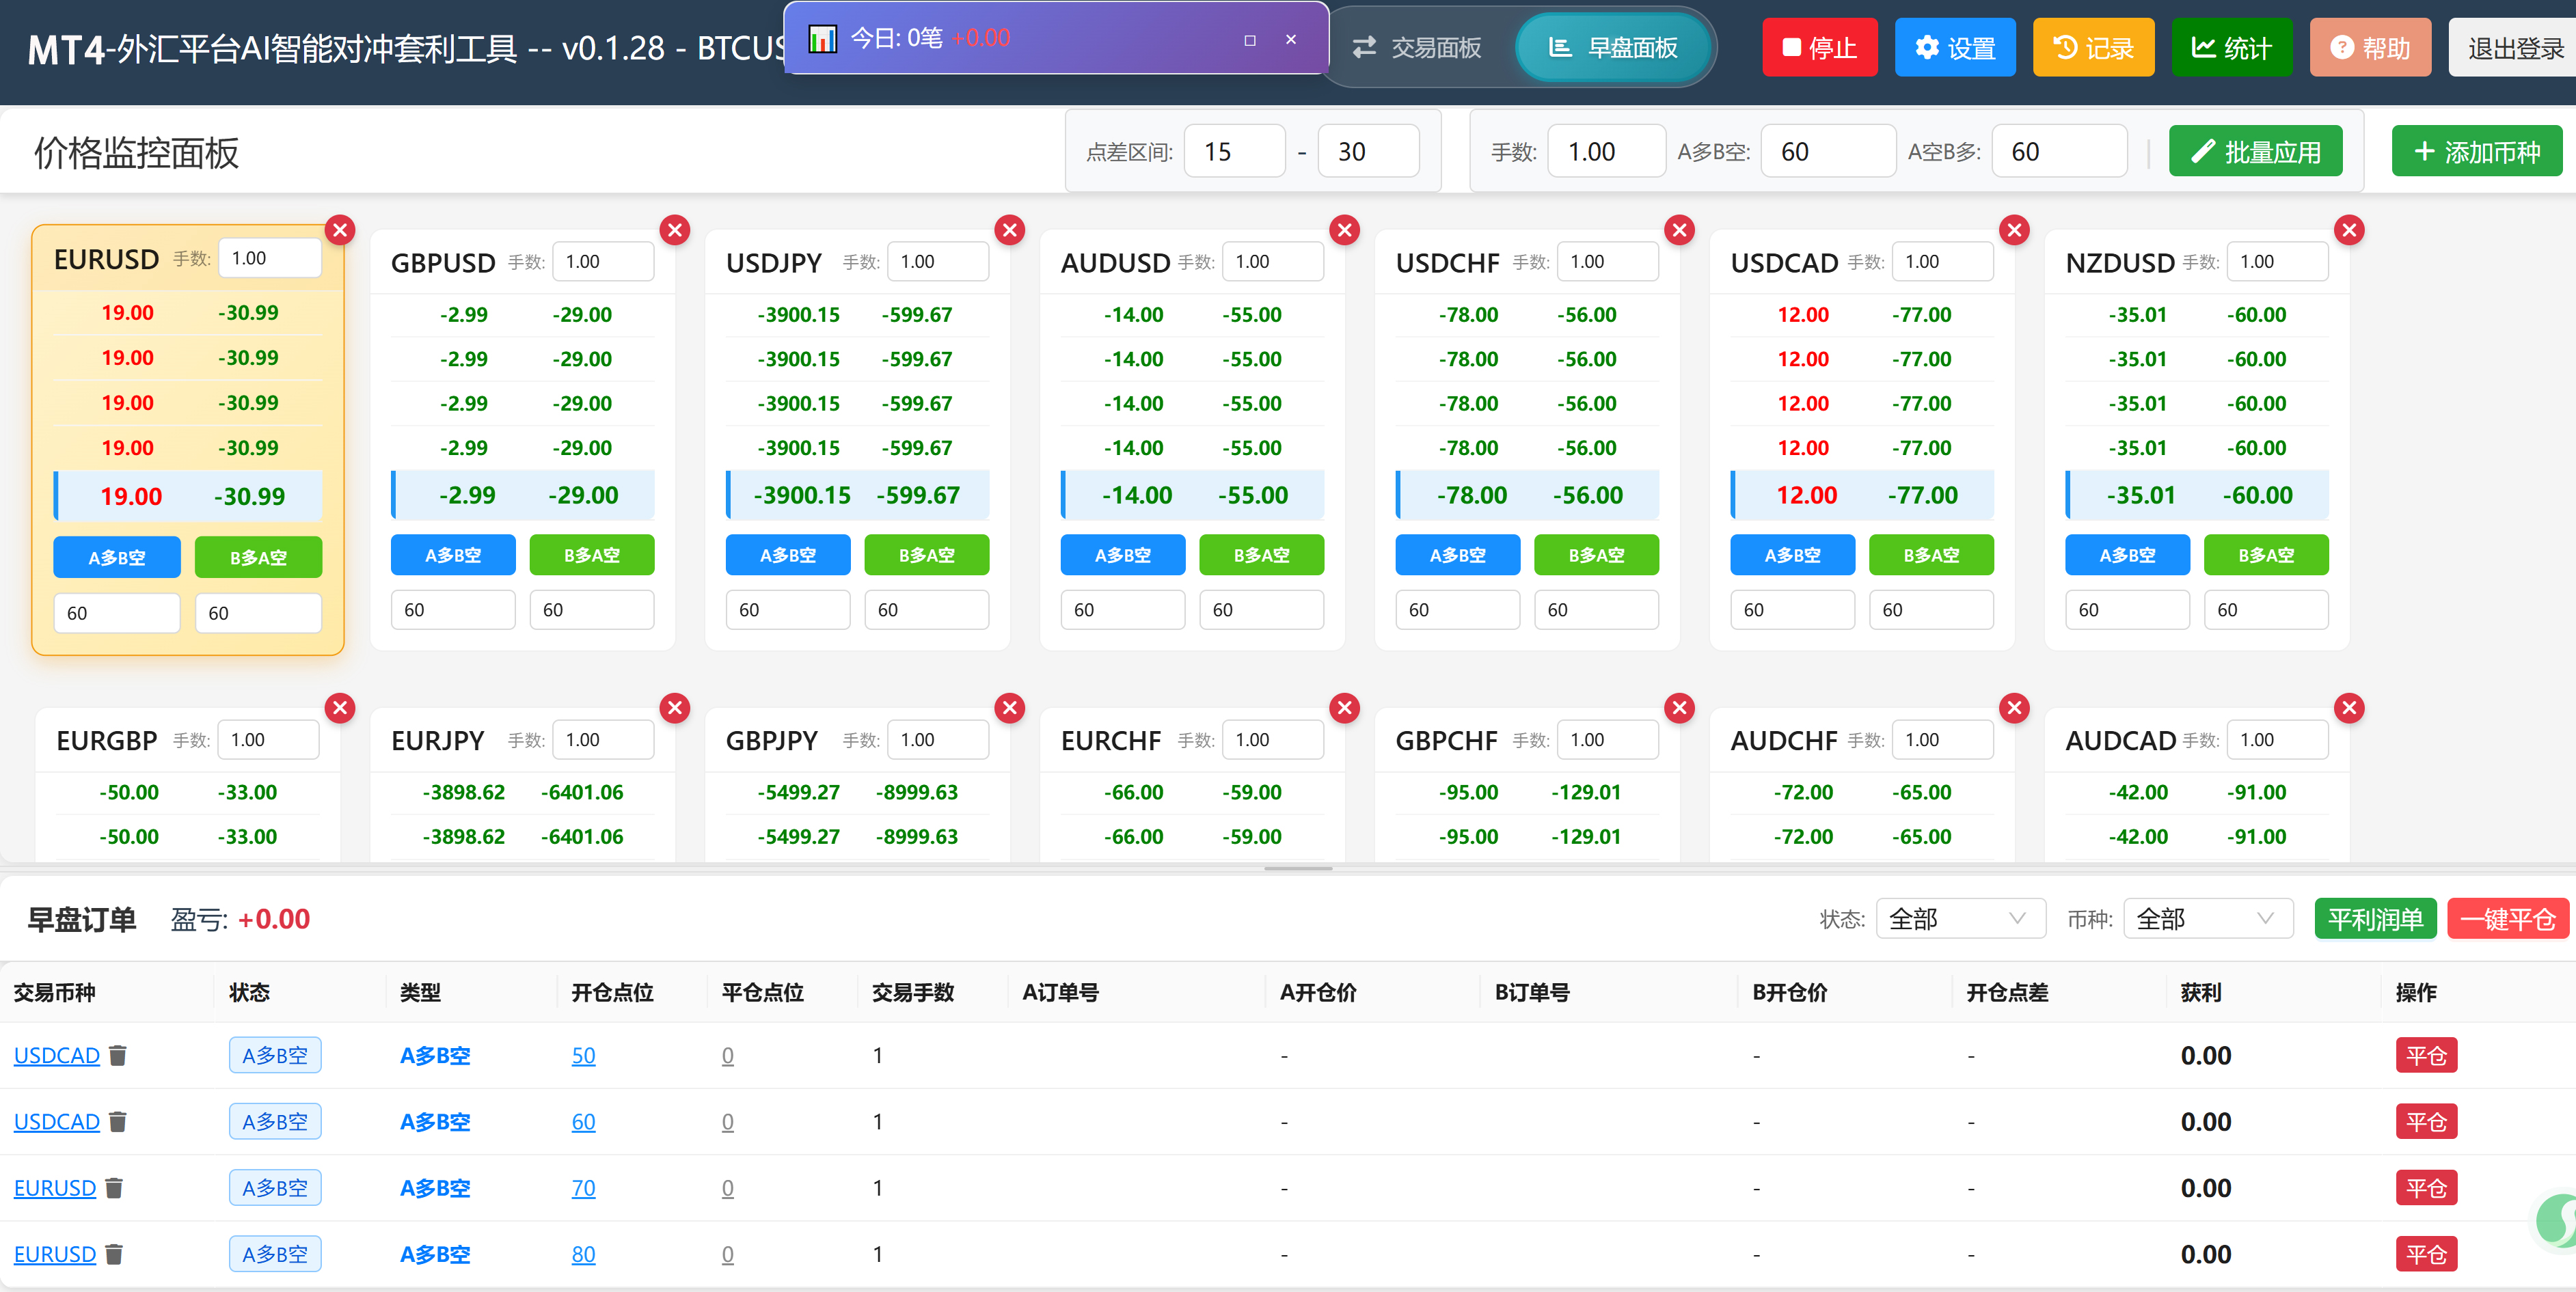Open the 统计 statistics view

(2231, 47)
